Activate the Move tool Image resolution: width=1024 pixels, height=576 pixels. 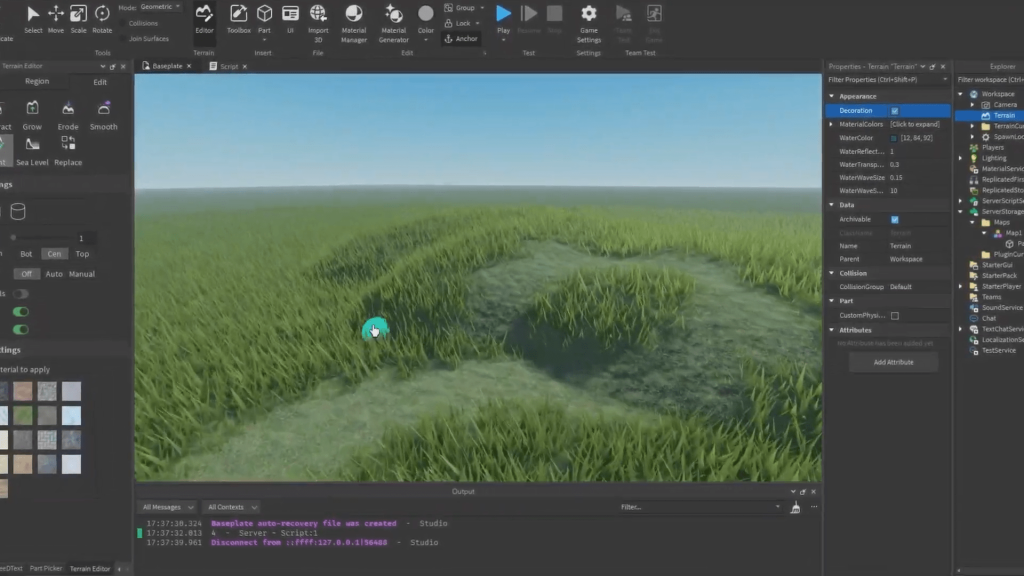(x=56, y=19)
